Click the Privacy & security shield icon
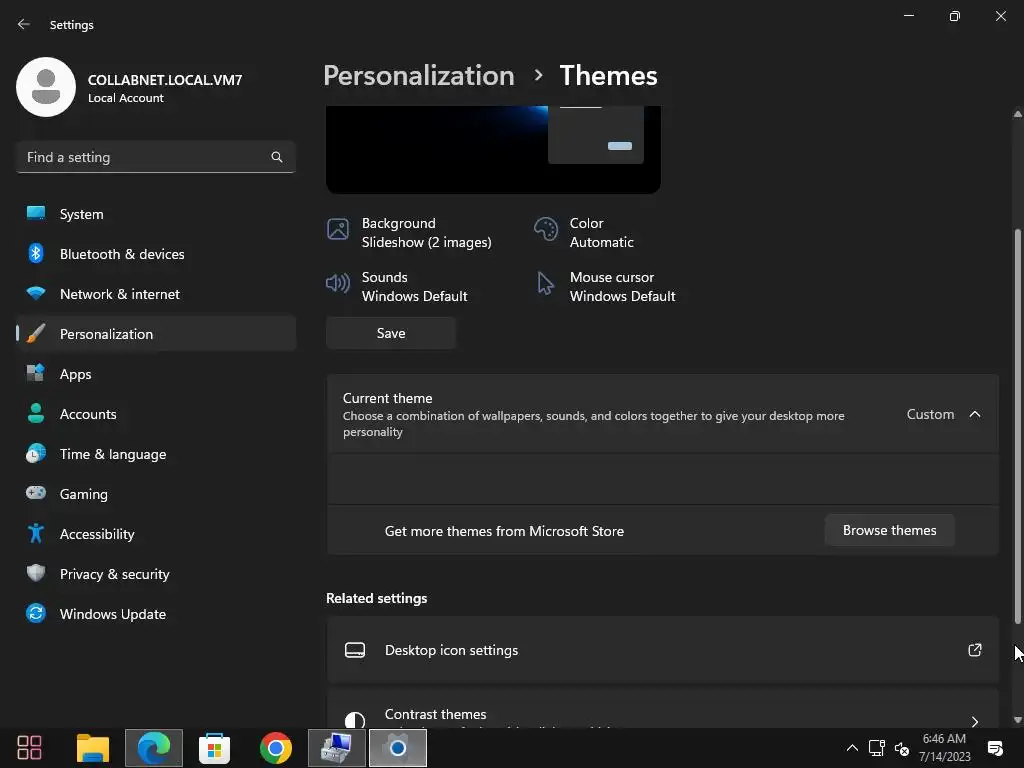Image resolution: width=1024 pixels, height=768 pixels. pos(36,573)
